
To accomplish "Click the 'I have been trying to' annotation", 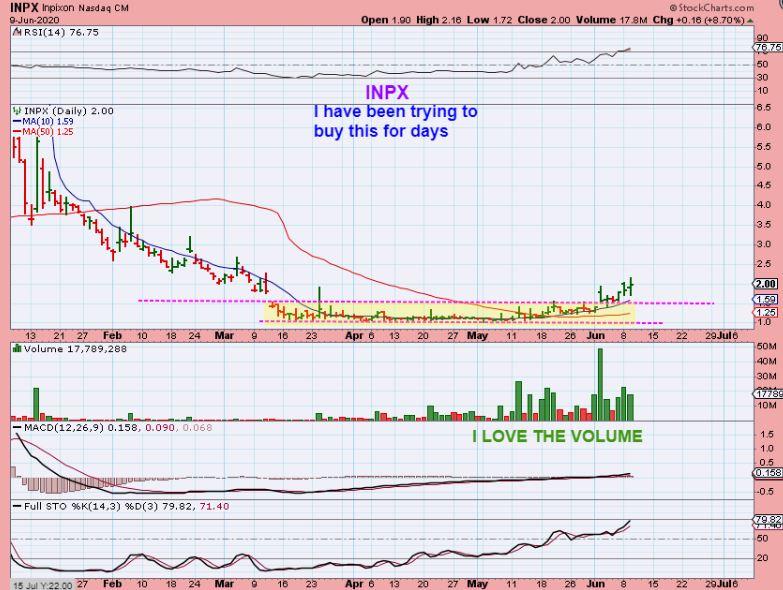I will point(395,111).
